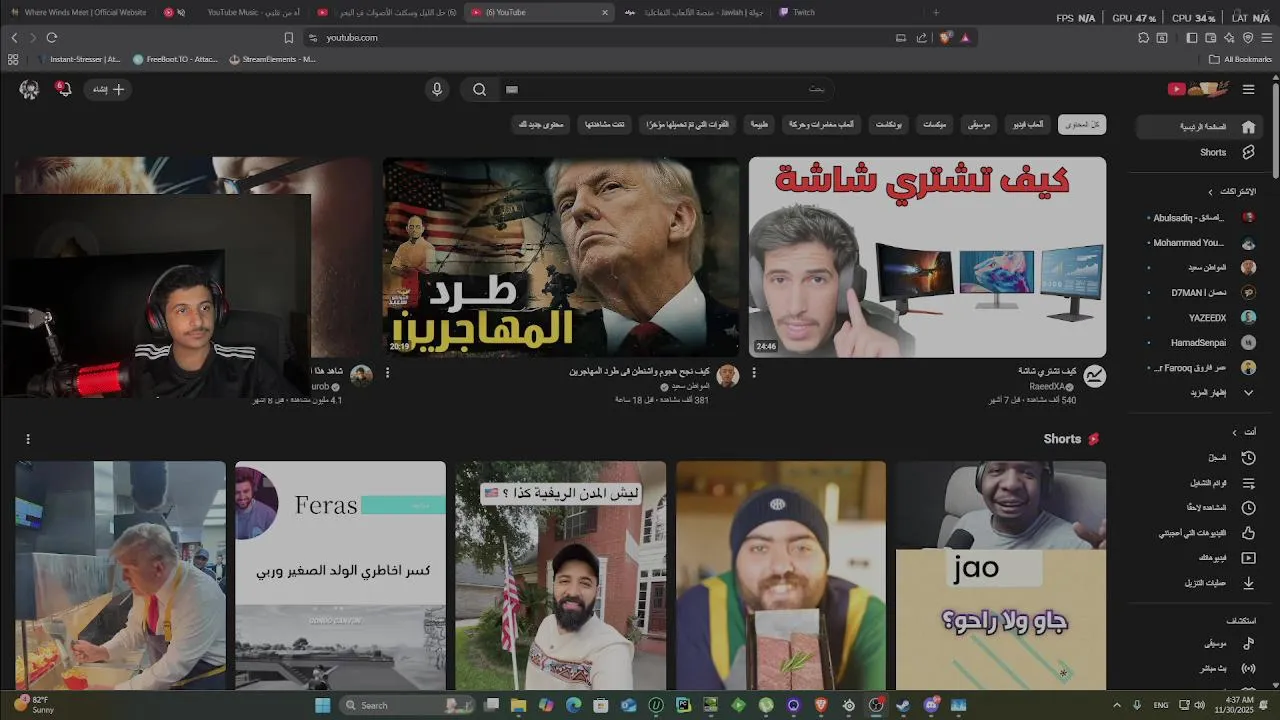Play the monitor buying guide thumbnail
Viewport: 1280px width, 720px height.
[927, 257]
